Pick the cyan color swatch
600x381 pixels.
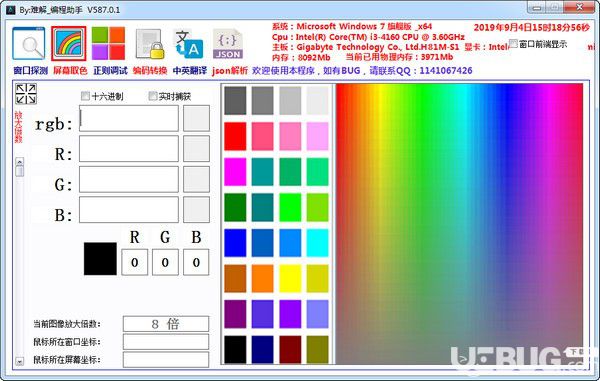(x=317, y=243)
